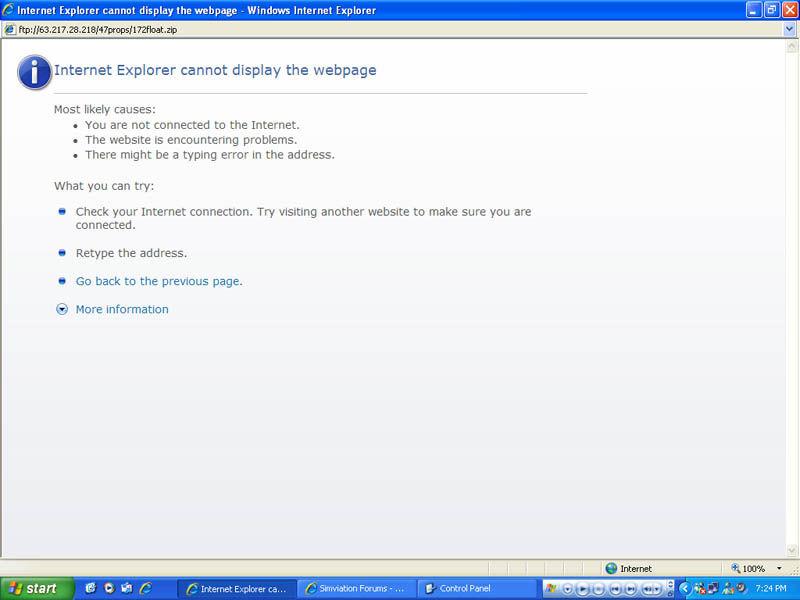Click the restore button at media toolbar's right edge
This screenshot has height=600, width=800.
670,593
